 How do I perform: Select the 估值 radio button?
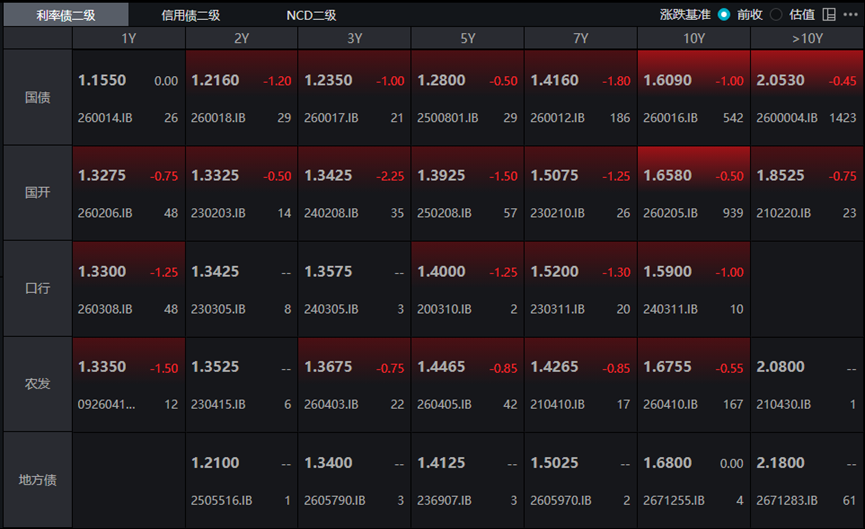tap(776, 15)
